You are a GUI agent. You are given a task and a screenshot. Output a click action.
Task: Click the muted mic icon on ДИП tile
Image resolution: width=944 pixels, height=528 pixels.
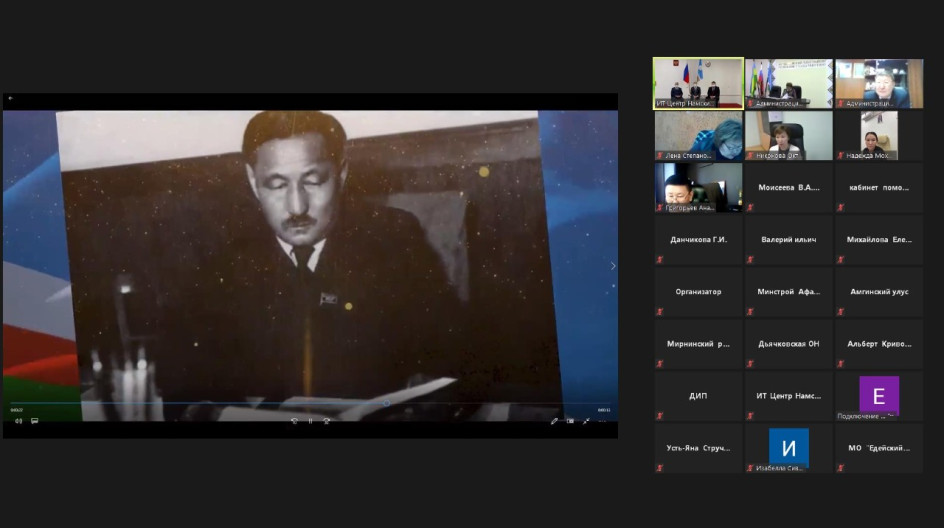tap(660, 415)
